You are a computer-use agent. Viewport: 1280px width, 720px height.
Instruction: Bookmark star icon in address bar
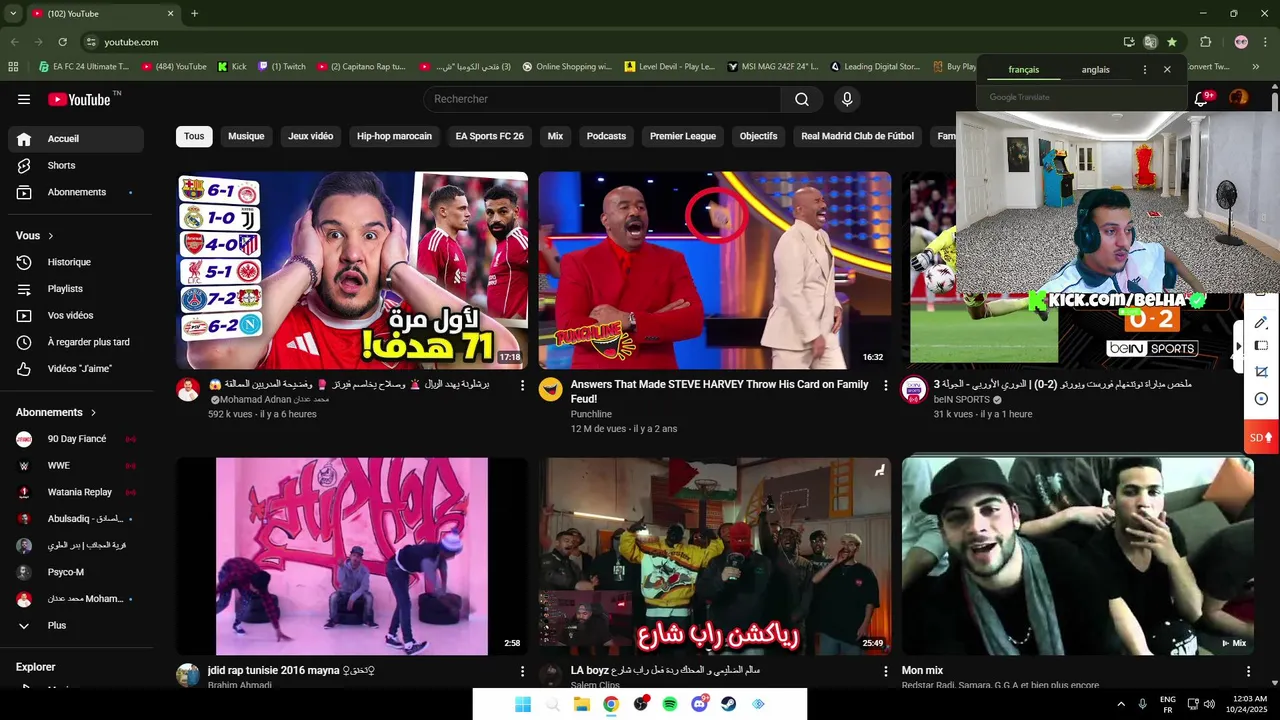[1172, 42]
